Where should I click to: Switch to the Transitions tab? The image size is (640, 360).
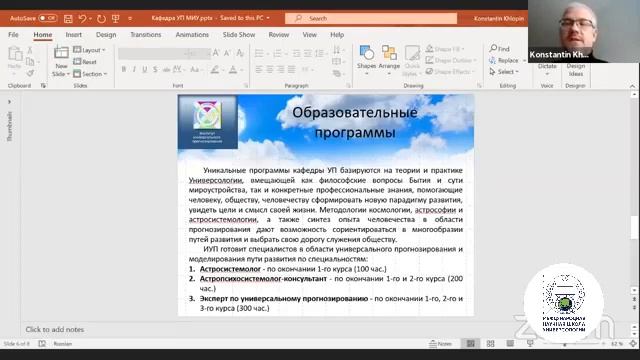point(145,35)
